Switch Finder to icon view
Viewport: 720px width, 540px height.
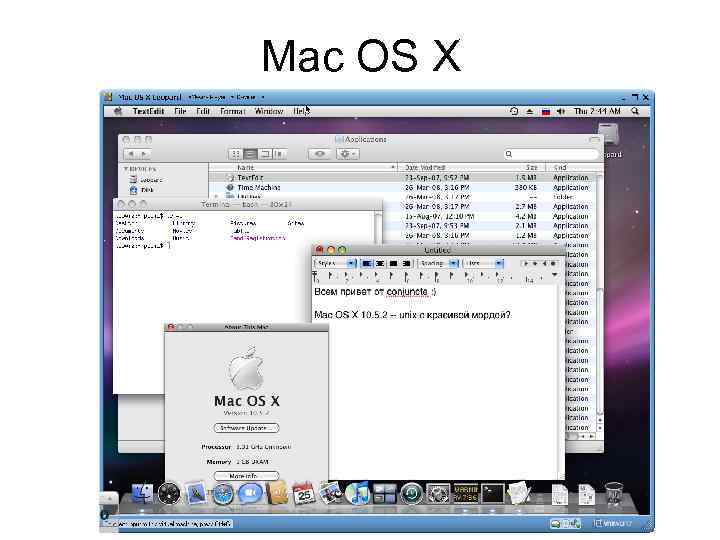click(x=235, y=154)
